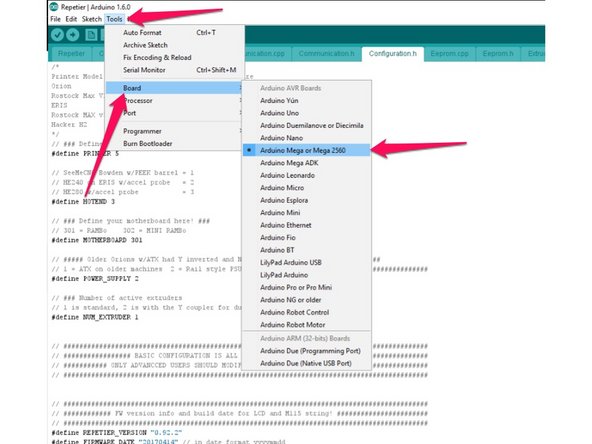Click the Verify checkmark toolbar icon
This screenshot has height=444, width=592.
(57, 35)
